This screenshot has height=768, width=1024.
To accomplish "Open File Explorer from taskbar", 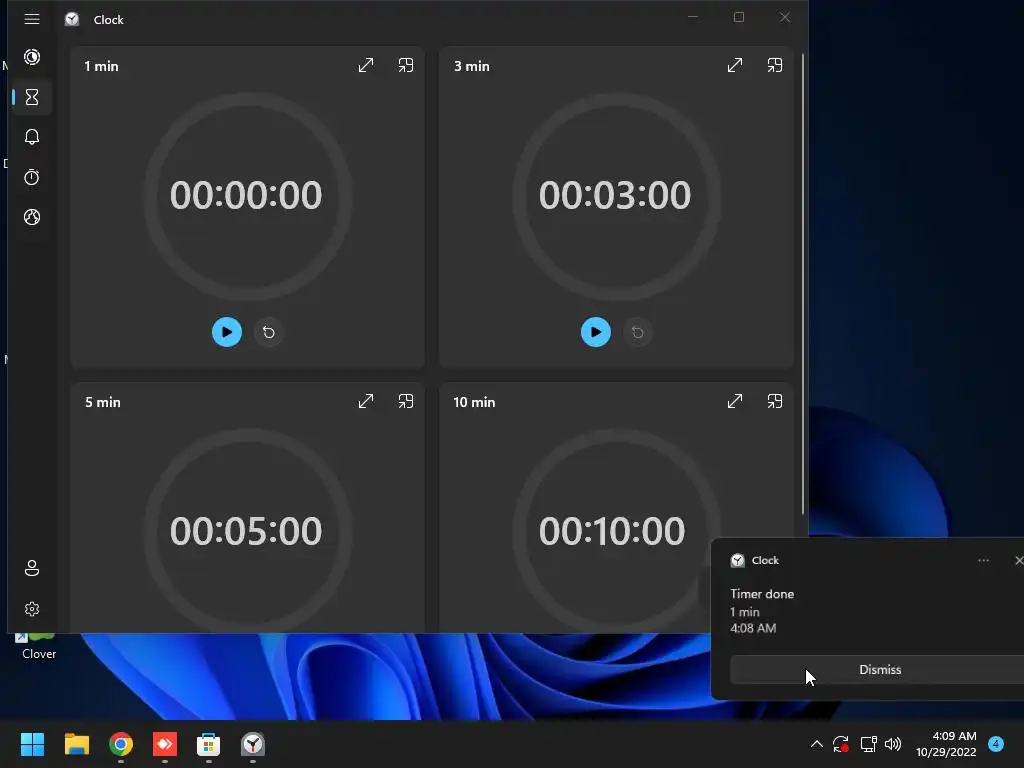I will [76, 744].
